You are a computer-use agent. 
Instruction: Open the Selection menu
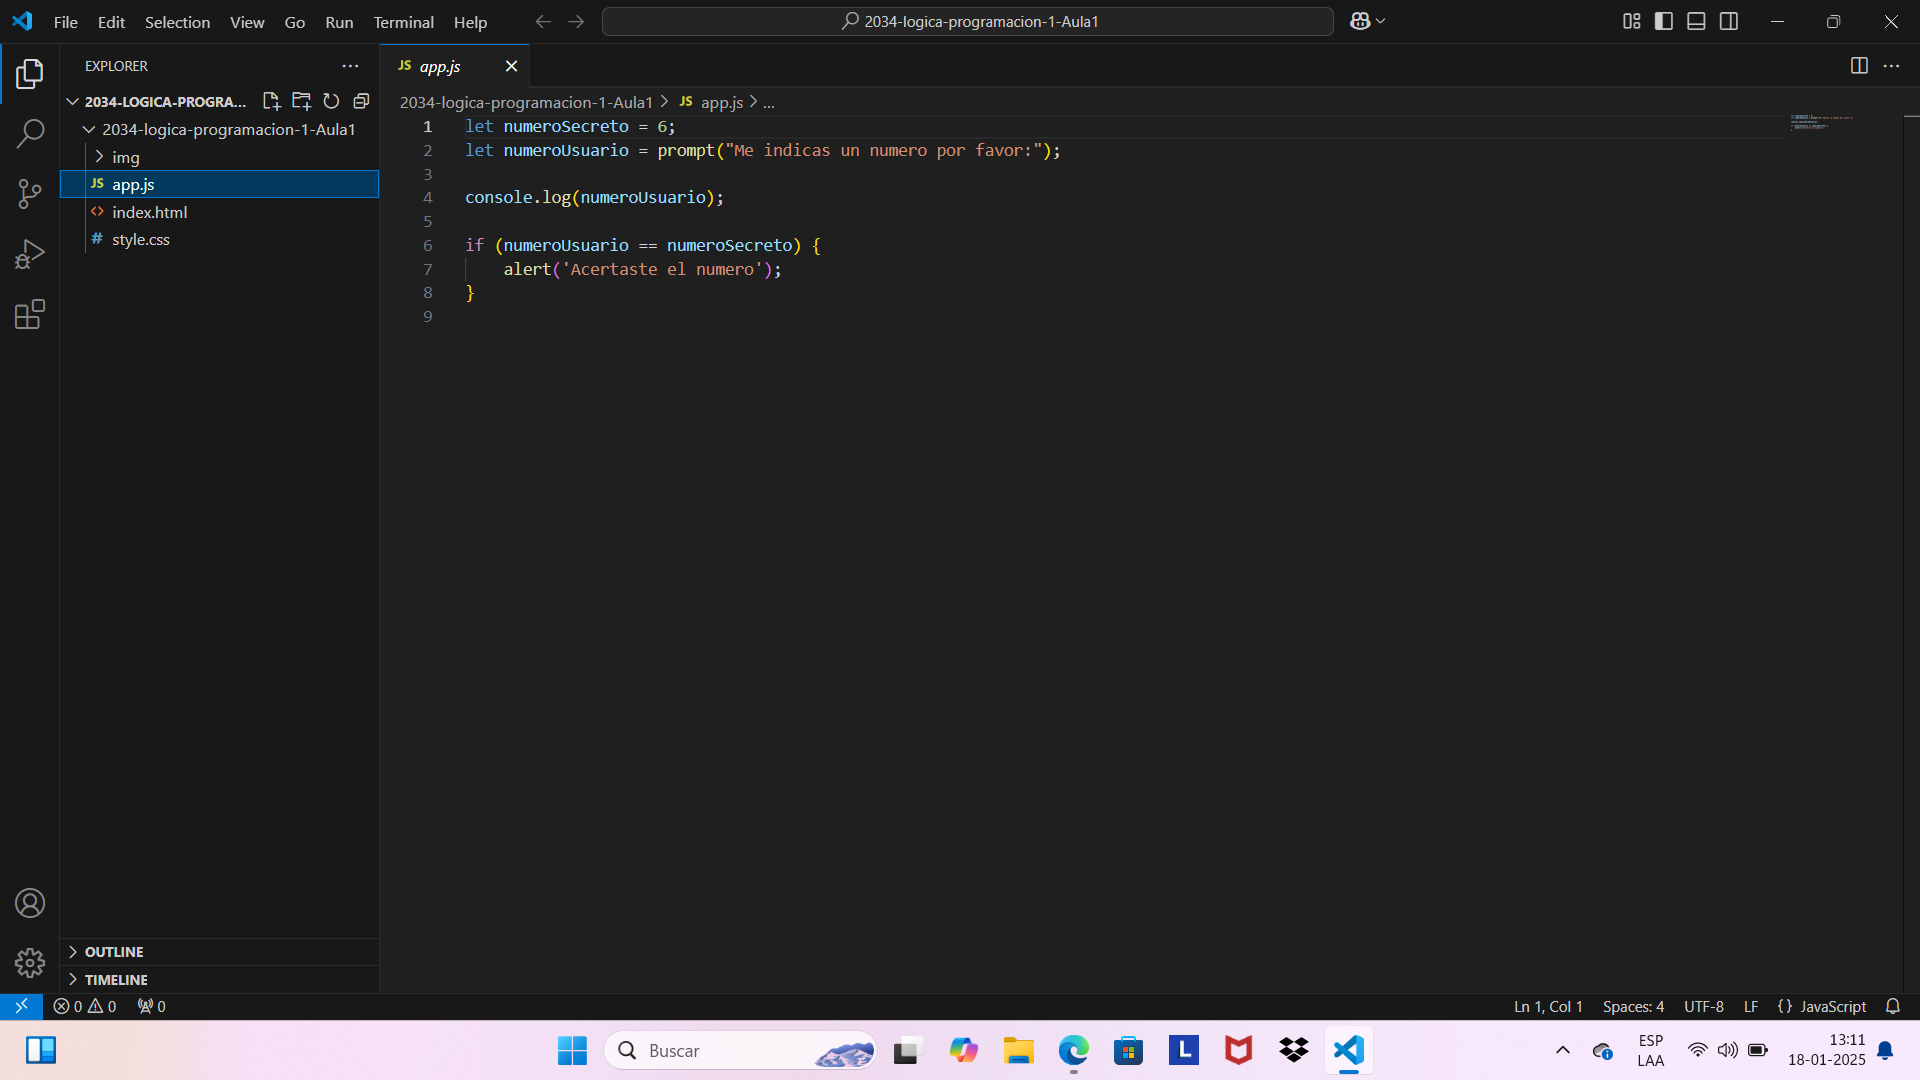point(177,22)
